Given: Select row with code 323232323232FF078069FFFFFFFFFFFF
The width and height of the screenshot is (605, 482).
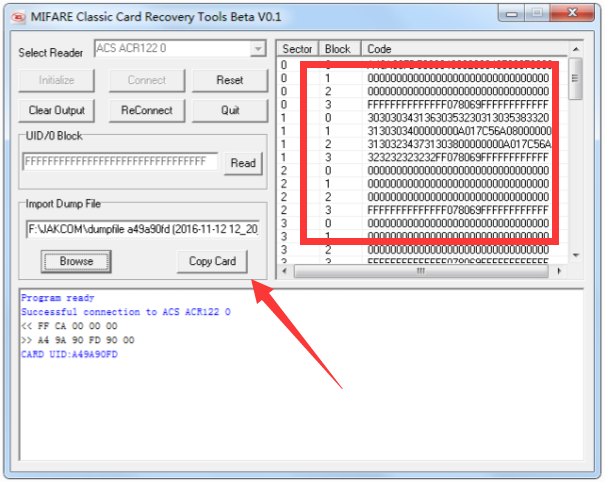Looking at the screenshot, I should pos(422,157).
